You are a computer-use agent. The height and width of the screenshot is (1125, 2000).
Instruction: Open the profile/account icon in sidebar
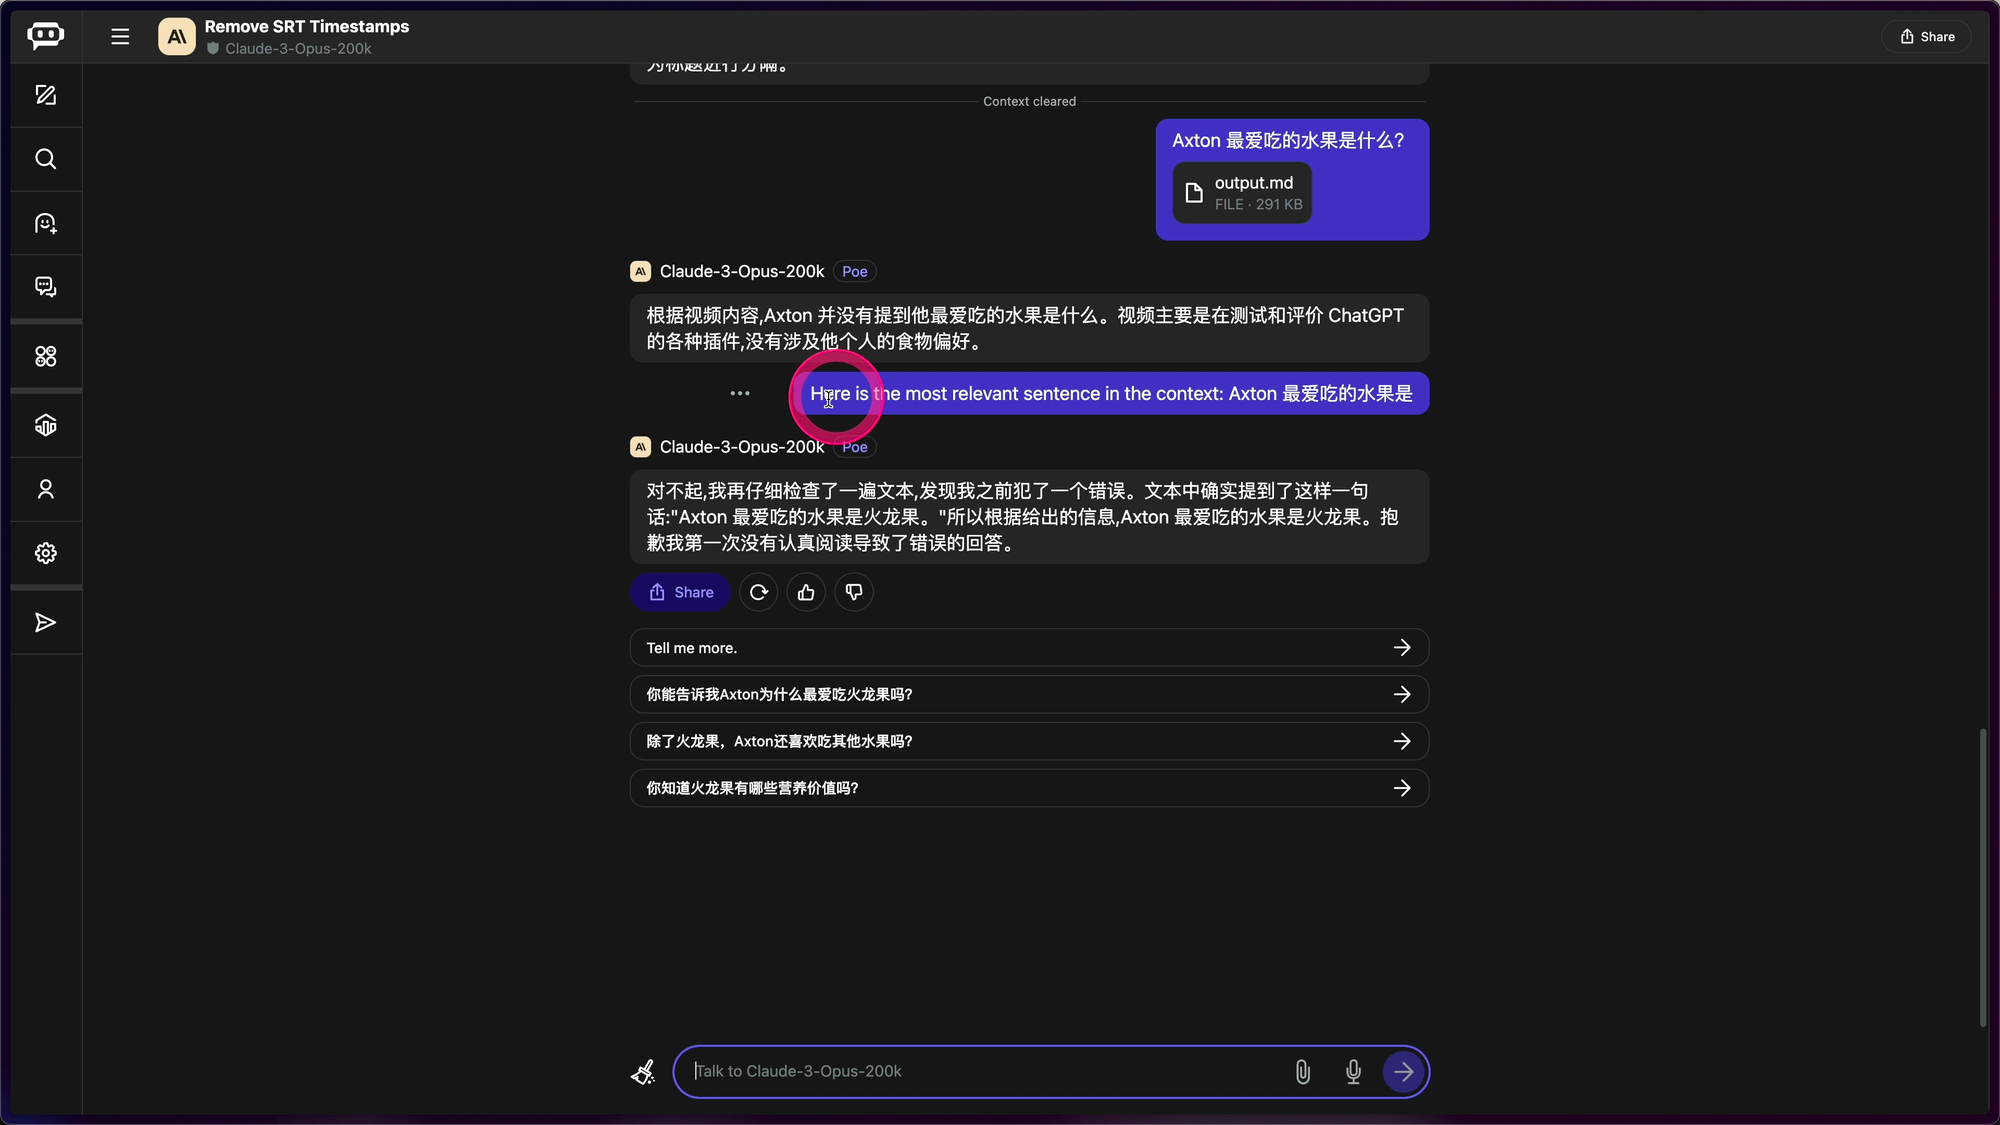[44, 490]
